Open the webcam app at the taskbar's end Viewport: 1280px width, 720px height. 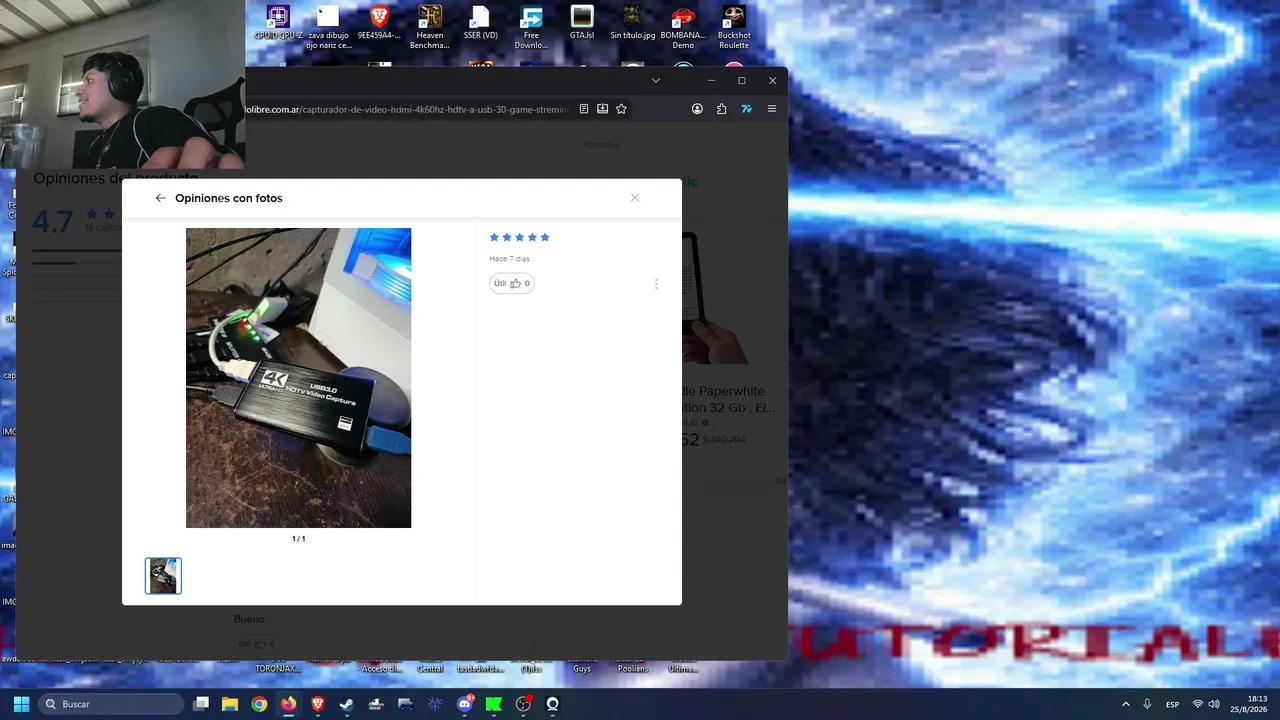pos(552,704)
